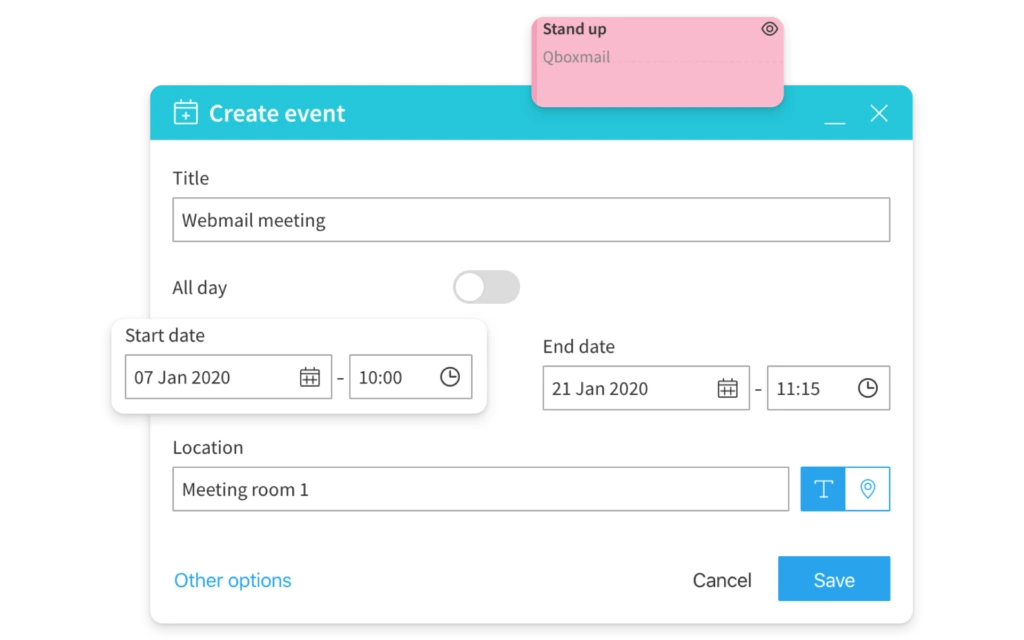
Task: Click the Title field with Webmail meeting
Action: [x=530, y=220]
